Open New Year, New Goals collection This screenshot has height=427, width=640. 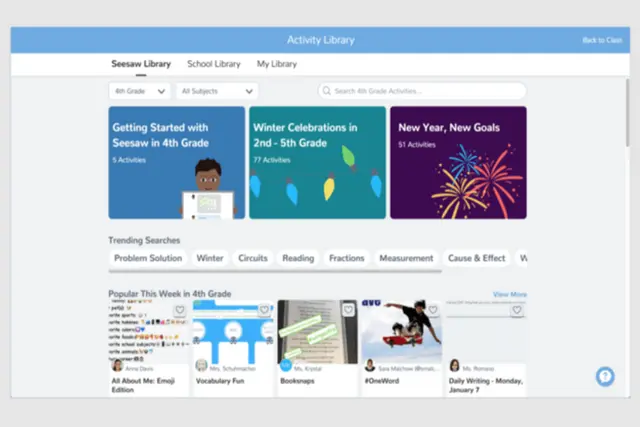[458, 162]
